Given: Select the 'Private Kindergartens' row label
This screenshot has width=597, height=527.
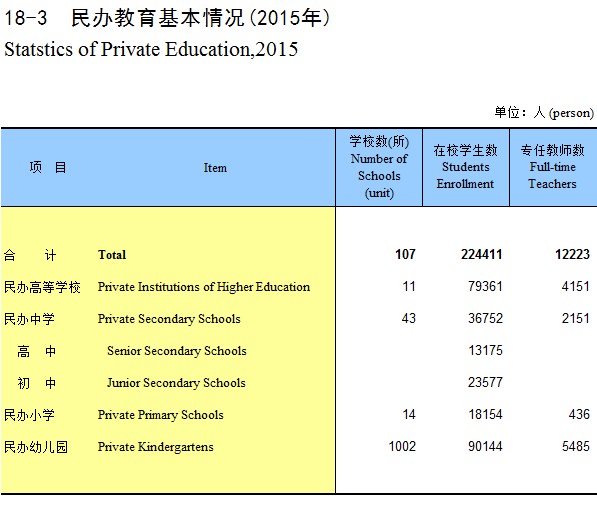Looking at the screenshot, I should 156,447.
